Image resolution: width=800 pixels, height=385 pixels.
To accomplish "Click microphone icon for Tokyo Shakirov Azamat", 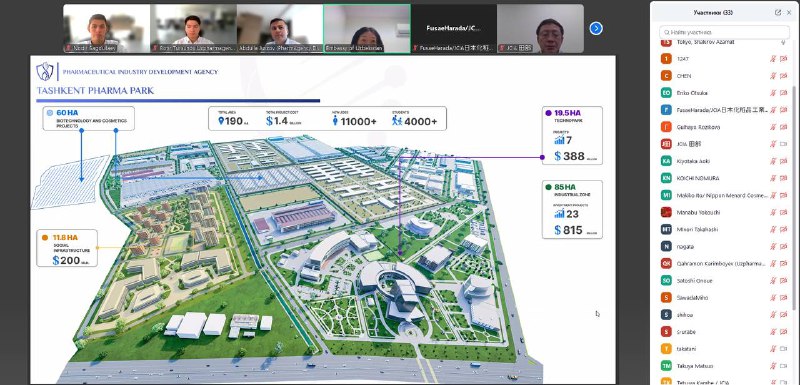I will (x=784, y=42).
